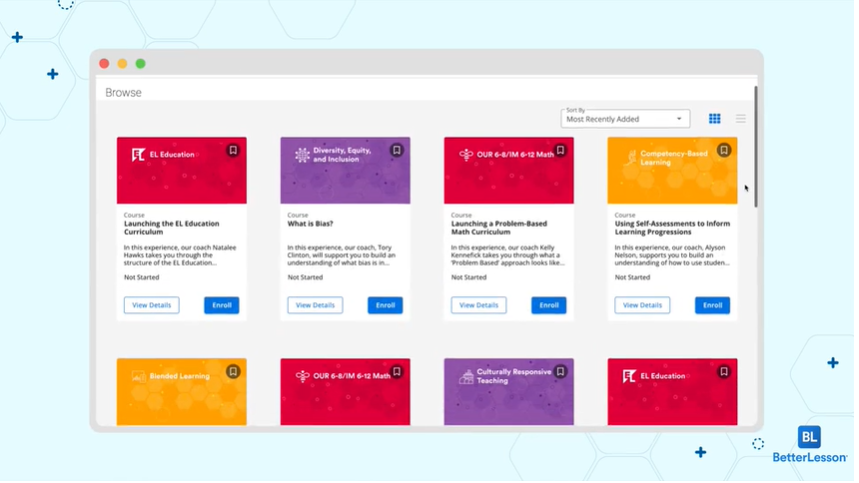Click the title 'Using Self-Assessments to Inform Learning Progressions'
Viewport: 859px width, 483px height.
(x=676, y=229)
